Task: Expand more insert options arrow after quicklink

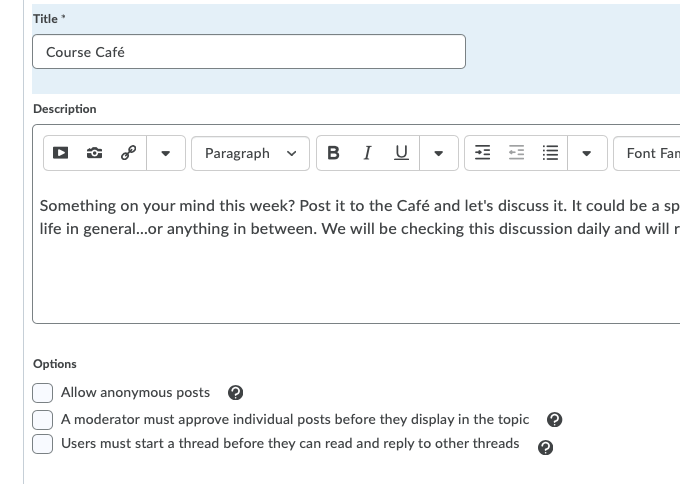Action: click(x=166, y=153)
